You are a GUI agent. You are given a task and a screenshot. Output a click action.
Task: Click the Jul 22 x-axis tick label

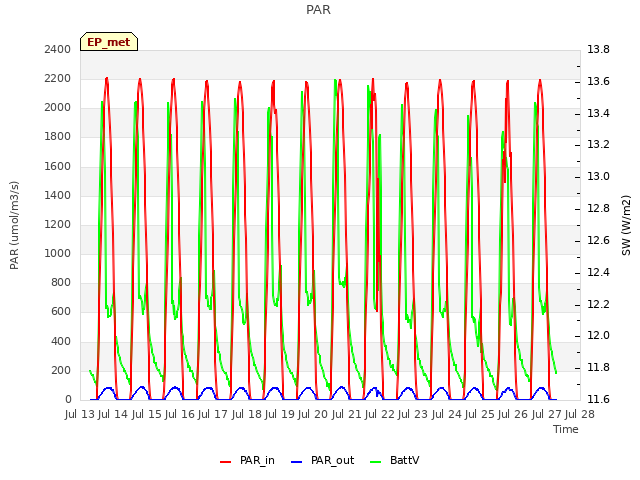(x=380, y=414)
